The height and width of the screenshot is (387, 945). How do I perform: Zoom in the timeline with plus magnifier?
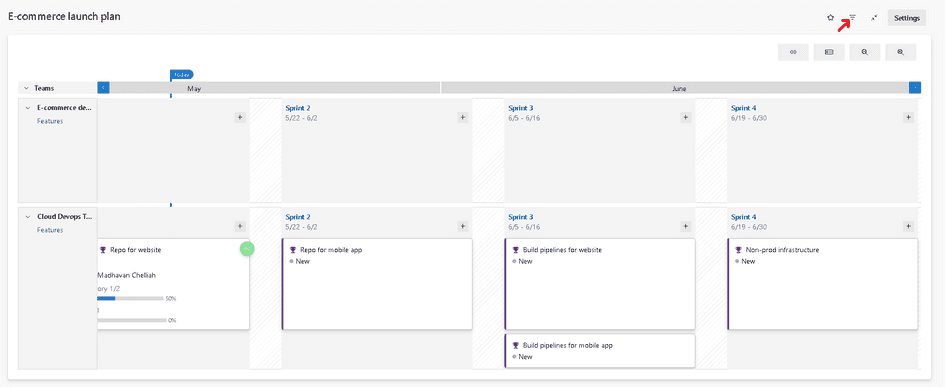pyautogui.click(x=900, y=52)
